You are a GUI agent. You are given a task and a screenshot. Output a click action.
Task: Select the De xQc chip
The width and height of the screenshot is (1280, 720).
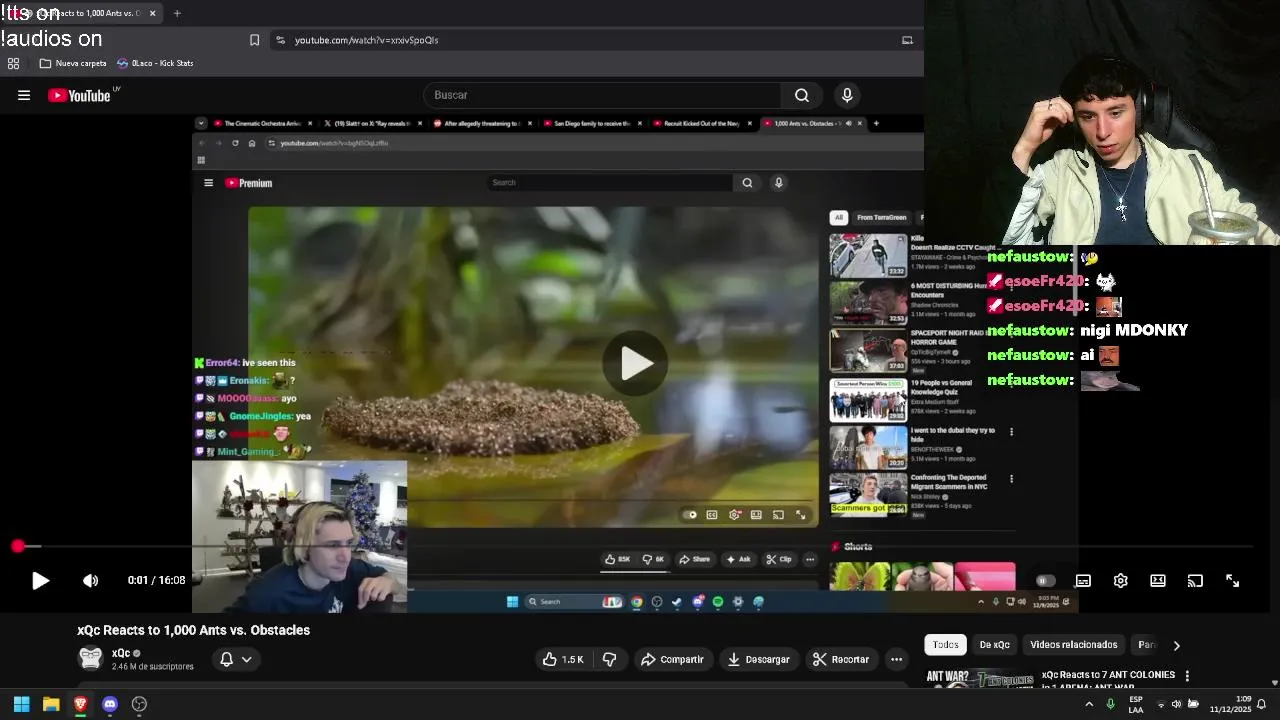coord(994,645)
